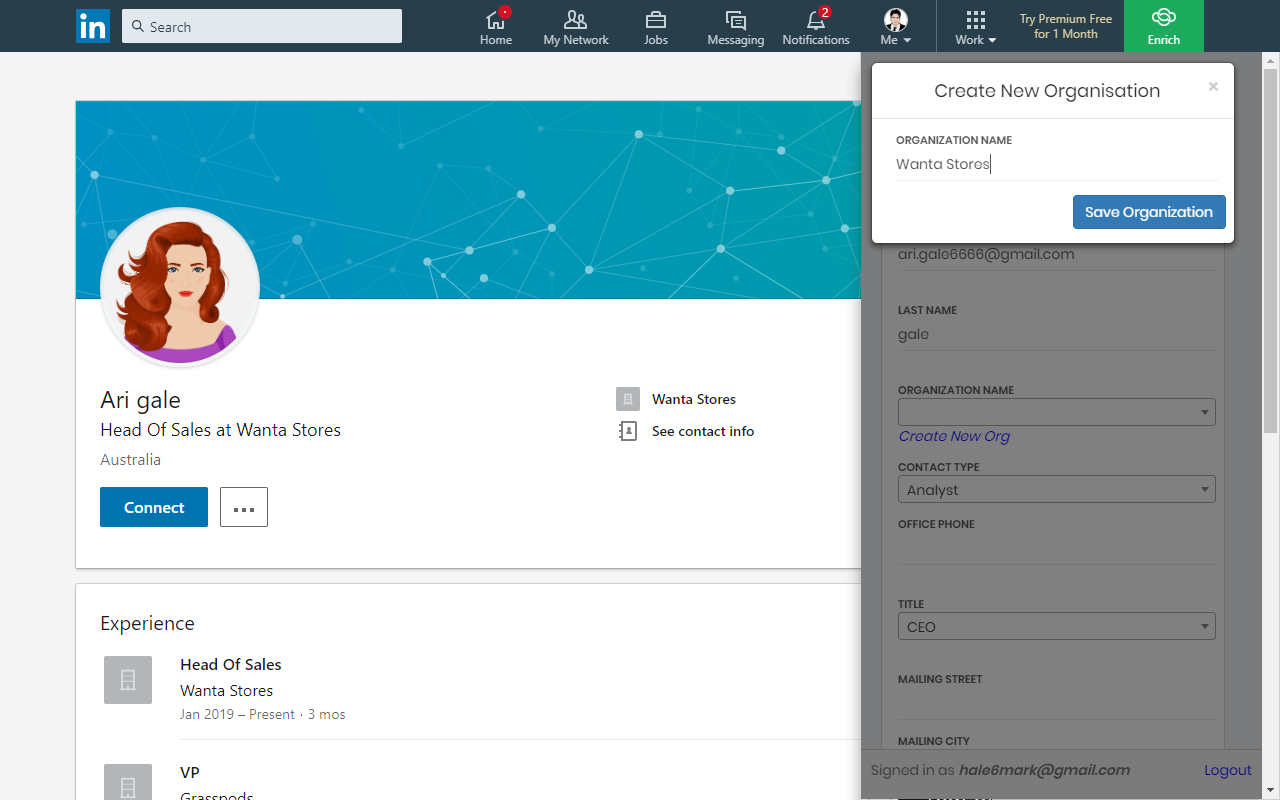This screenshot has width=1280, height=800.
Task: Open the Home feed icon
Action: pos(496,21)
